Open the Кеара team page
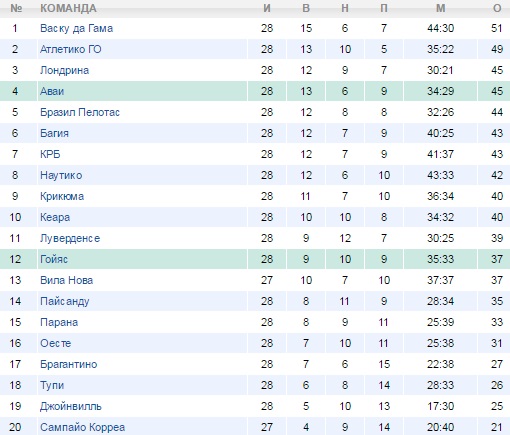This screenshot has width=510, height=435. (55, 217)
